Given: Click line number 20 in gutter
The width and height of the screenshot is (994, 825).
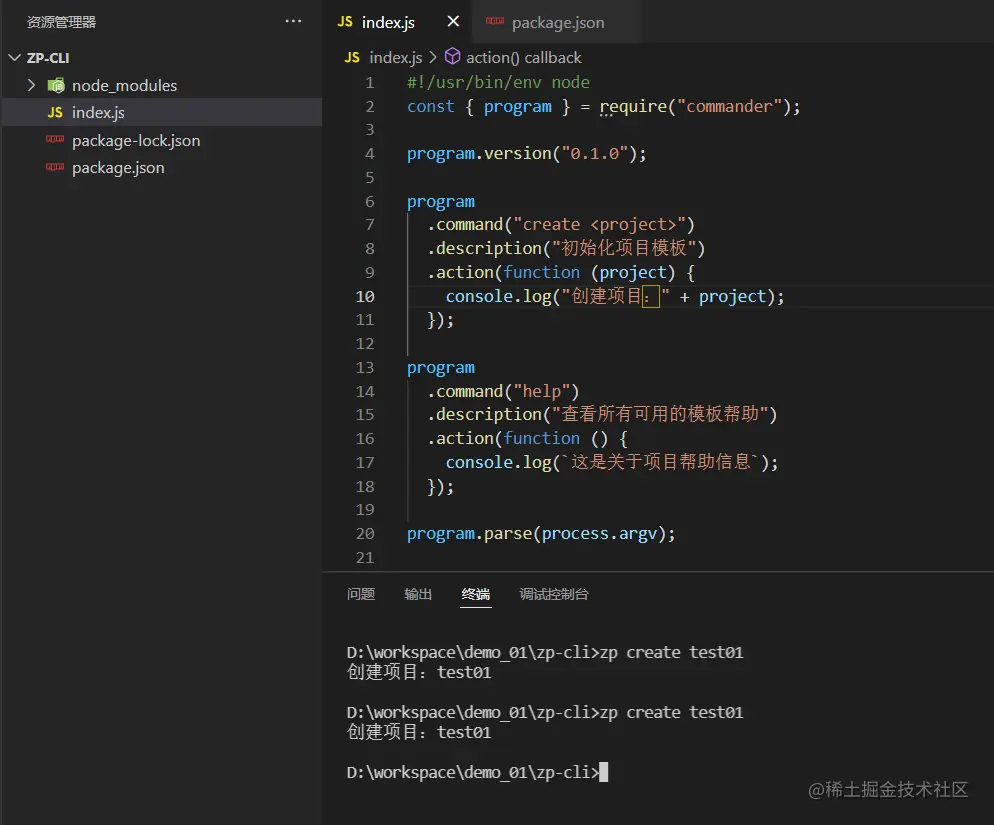Looking at the screenshot, I should (x=365, y=533).
